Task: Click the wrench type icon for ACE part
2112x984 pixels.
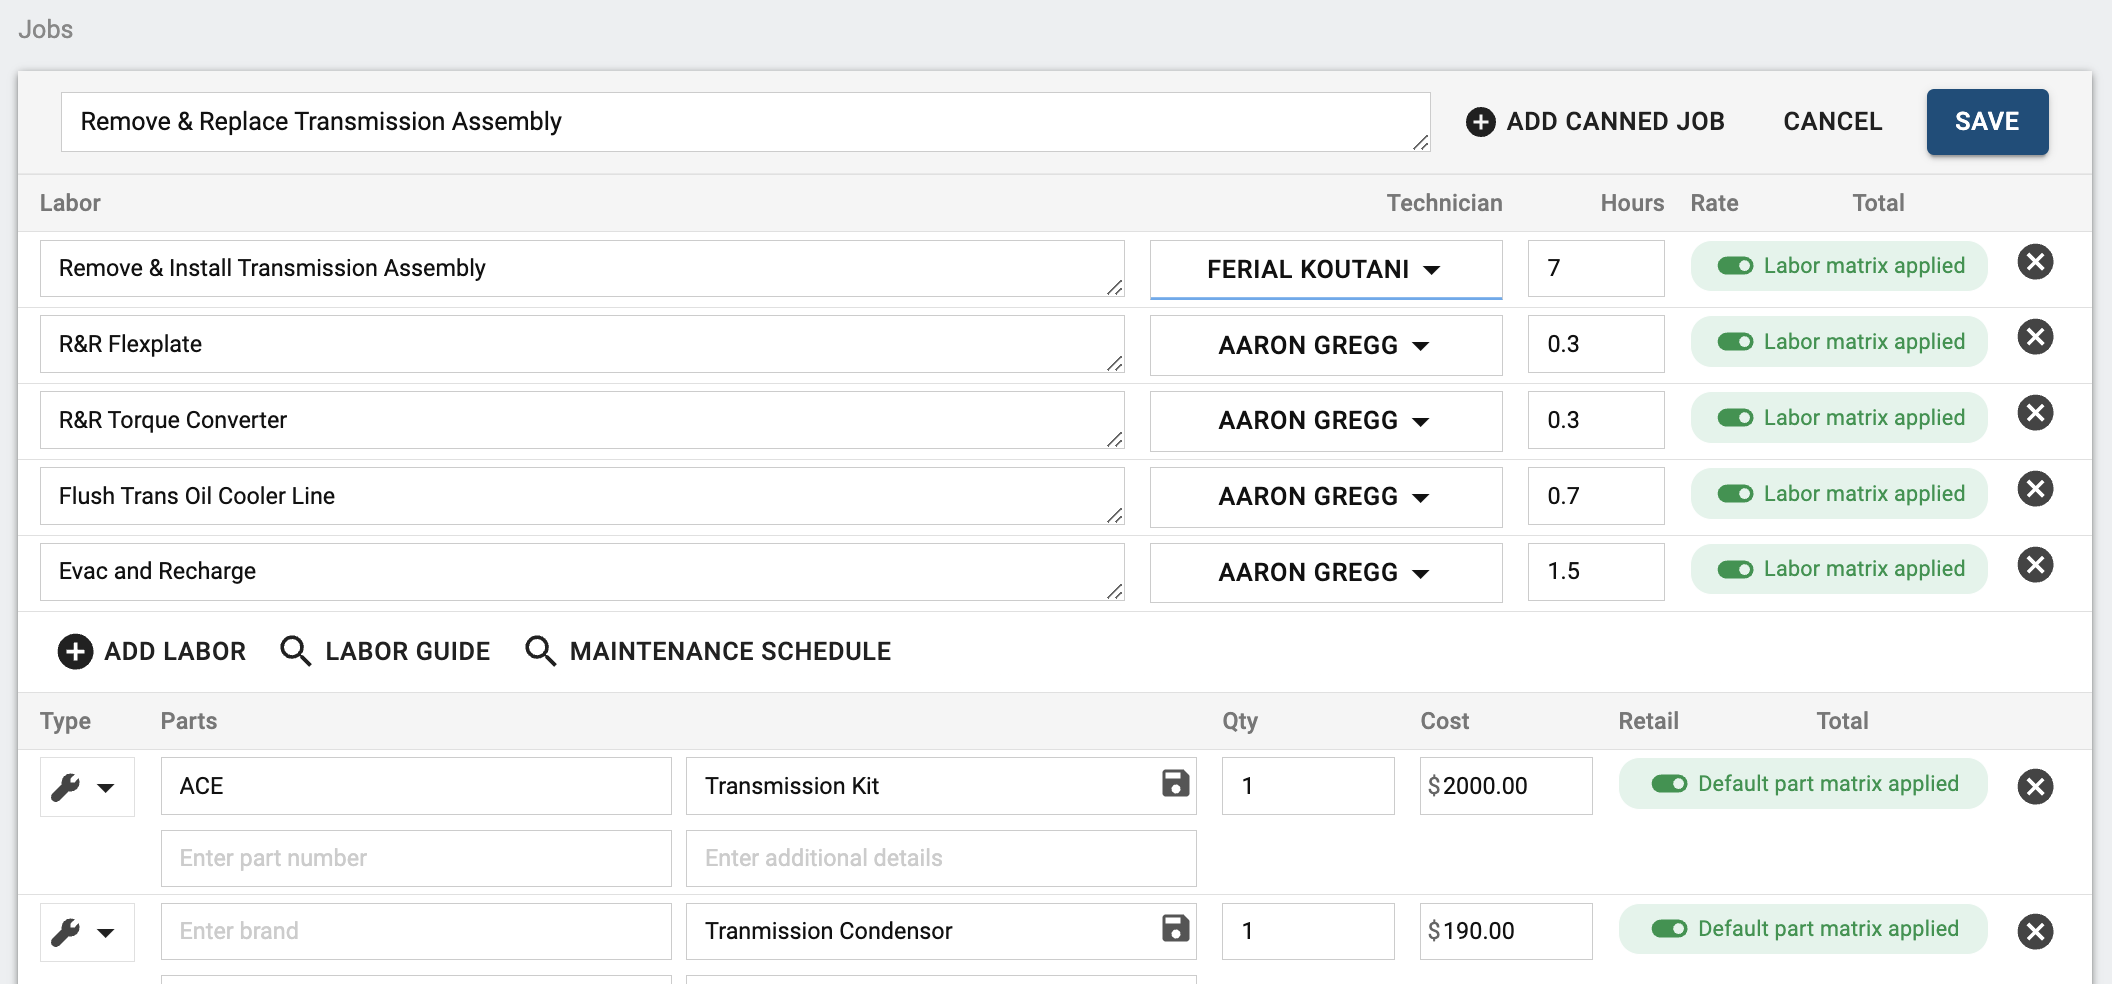Action: 66,788
